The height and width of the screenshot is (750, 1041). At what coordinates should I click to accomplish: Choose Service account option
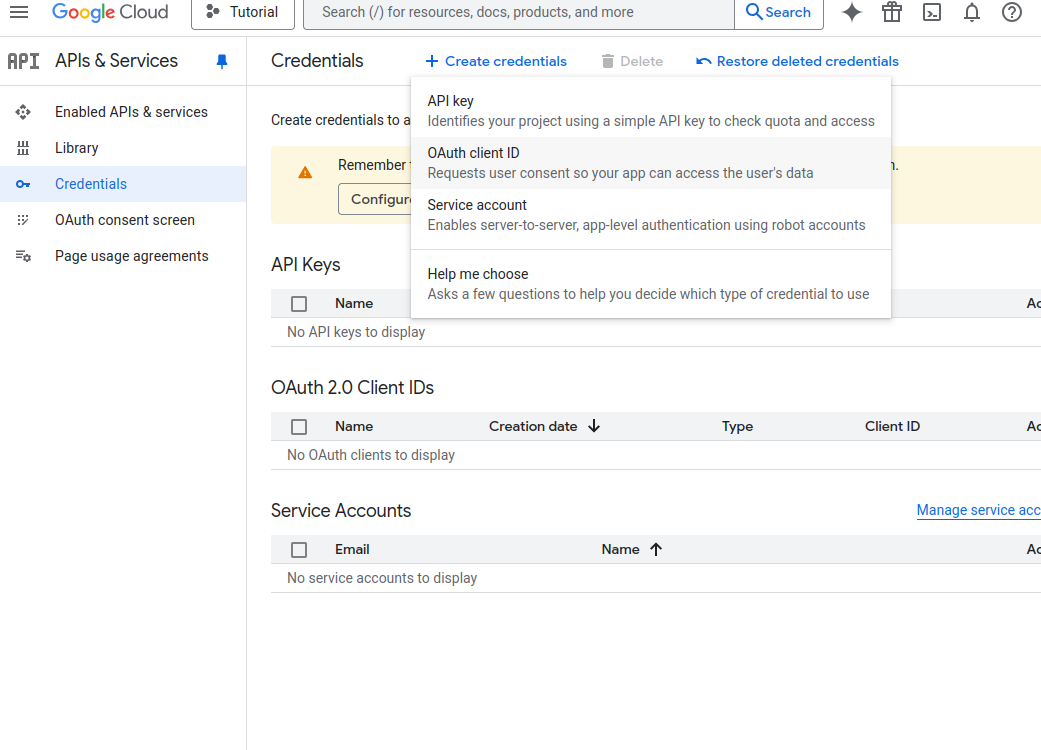(x=651, y=215)
